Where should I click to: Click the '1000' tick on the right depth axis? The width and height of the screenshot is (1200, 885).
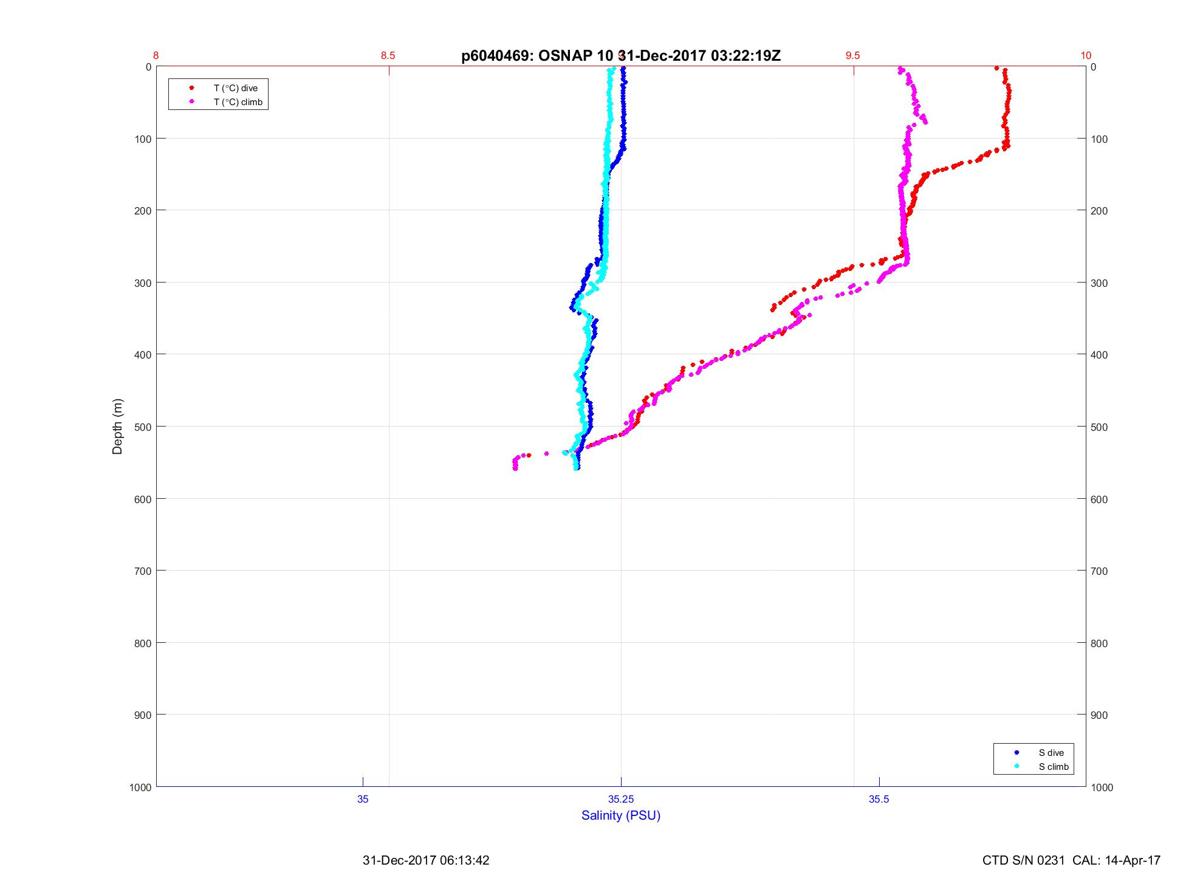[x=1103, y=787]
